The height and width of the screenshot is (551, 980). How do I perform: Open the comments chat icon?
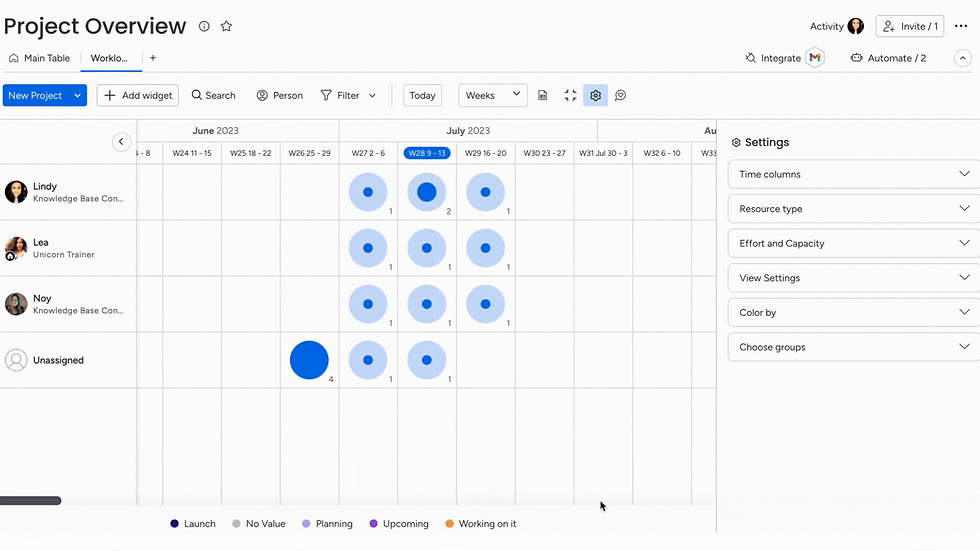coord(620,96)
